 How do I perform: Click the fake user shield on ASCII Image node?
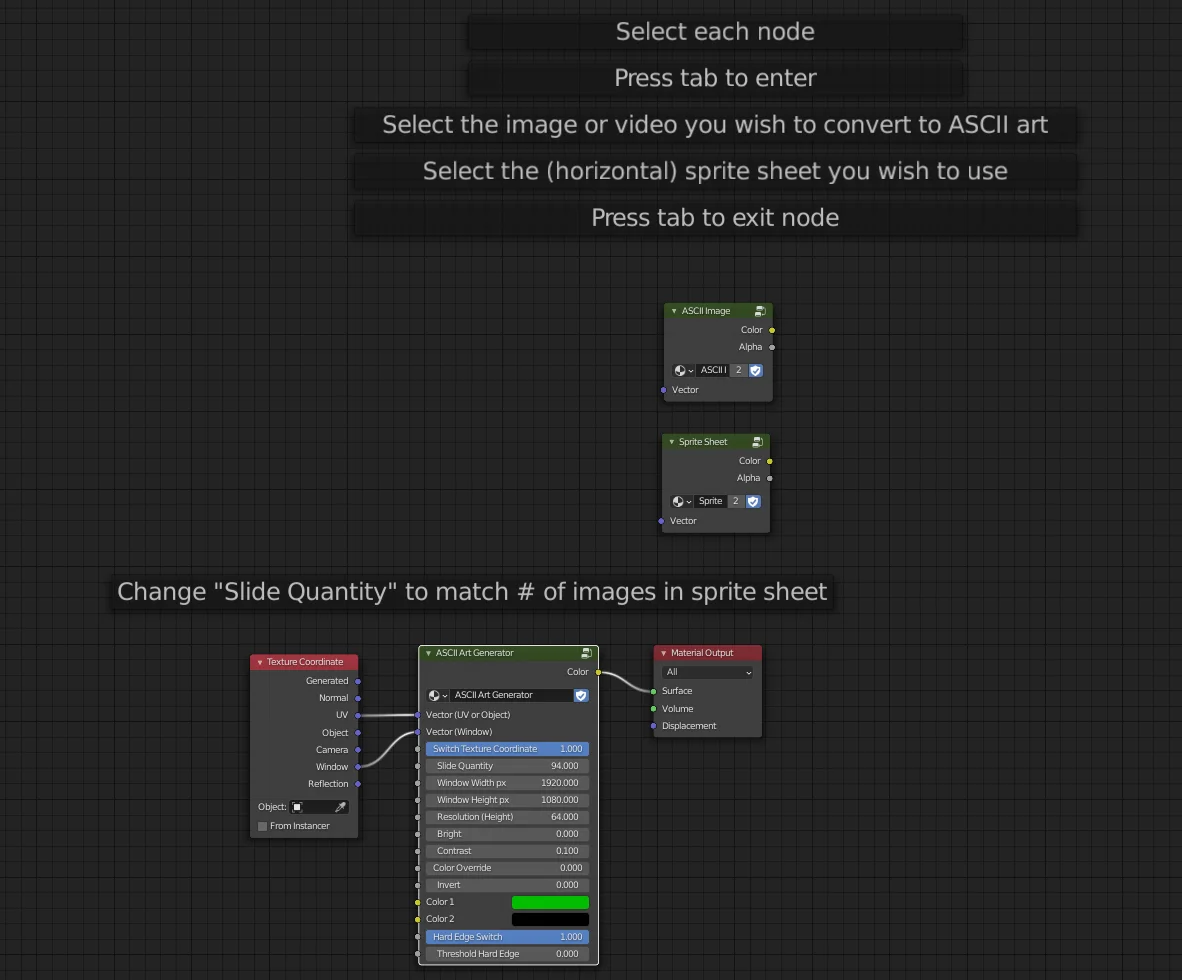(x=755, y=370)
